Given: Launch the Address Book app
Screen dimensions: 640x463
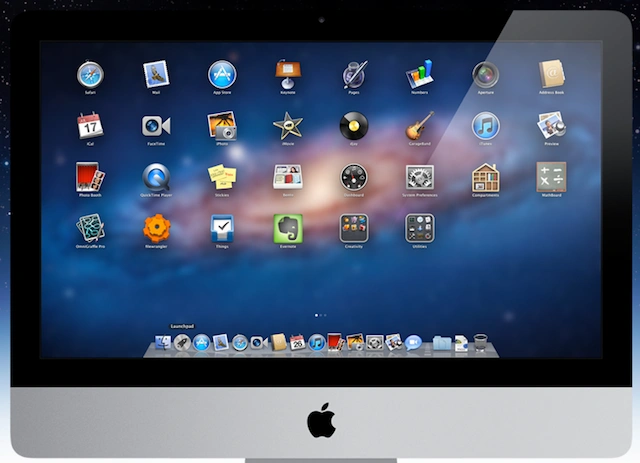Looking at the screenshot, I should point(551,74).
